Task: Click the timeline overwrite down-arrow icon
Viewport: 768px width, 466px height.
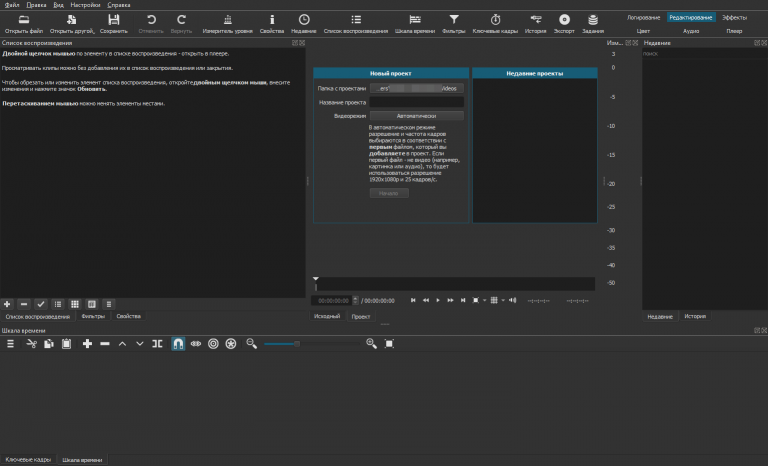Action: pyautogui.click(x=140, y=344)
